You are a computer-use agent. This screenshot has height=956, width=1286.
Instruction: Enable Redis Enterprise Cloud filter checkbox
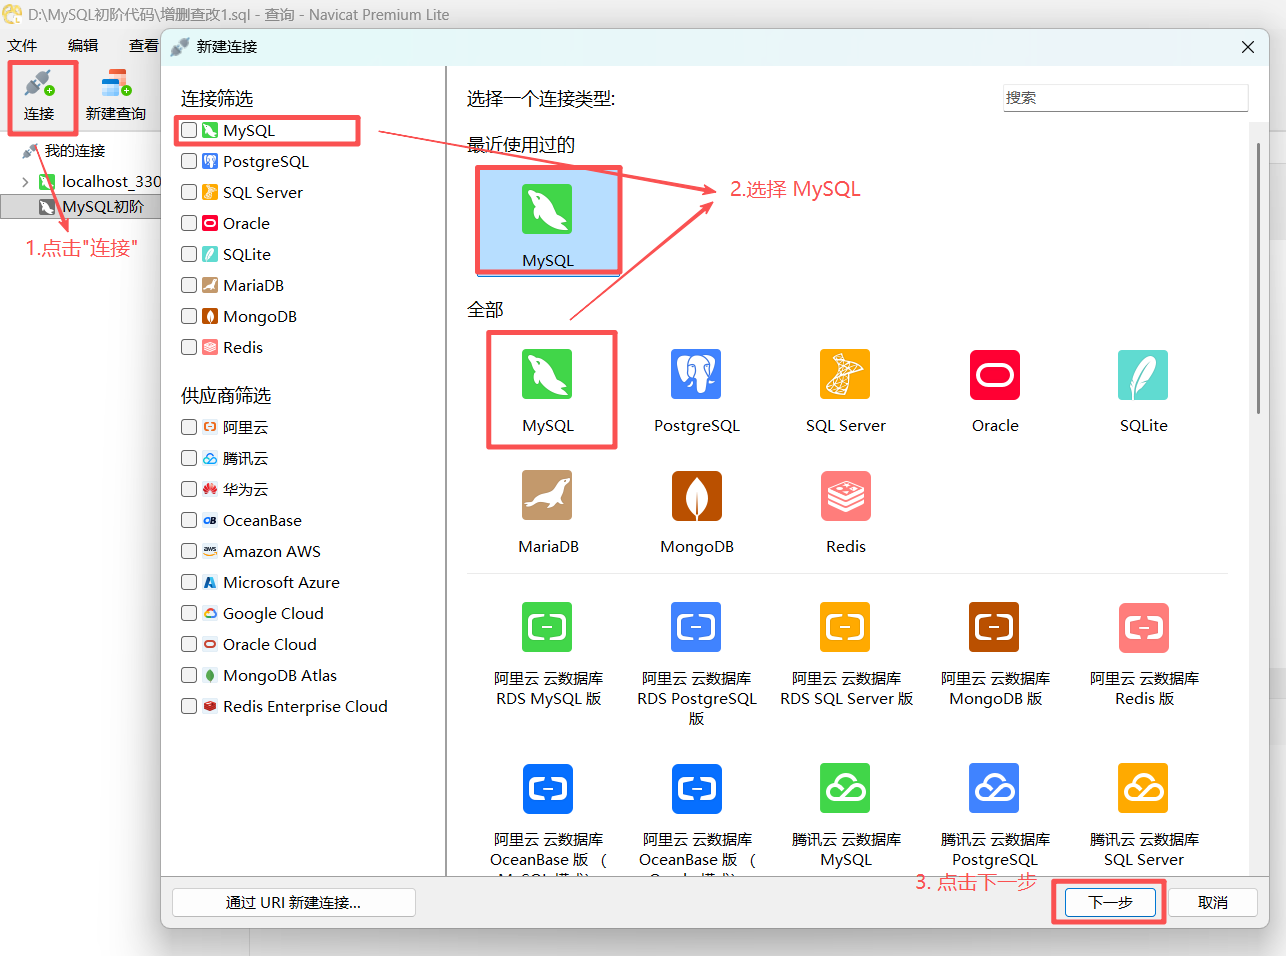click(189, 706)
